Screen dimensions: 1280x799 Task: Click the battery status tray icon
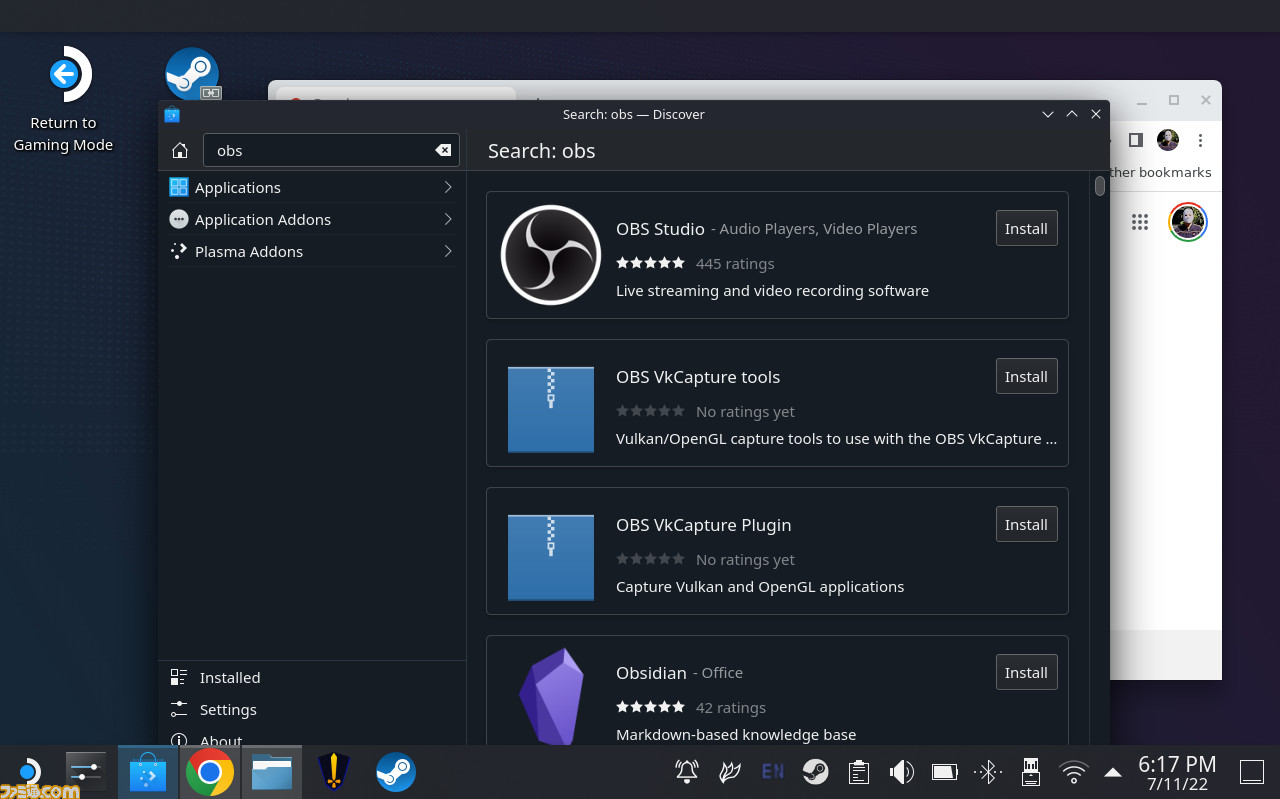tap(945, 771)
